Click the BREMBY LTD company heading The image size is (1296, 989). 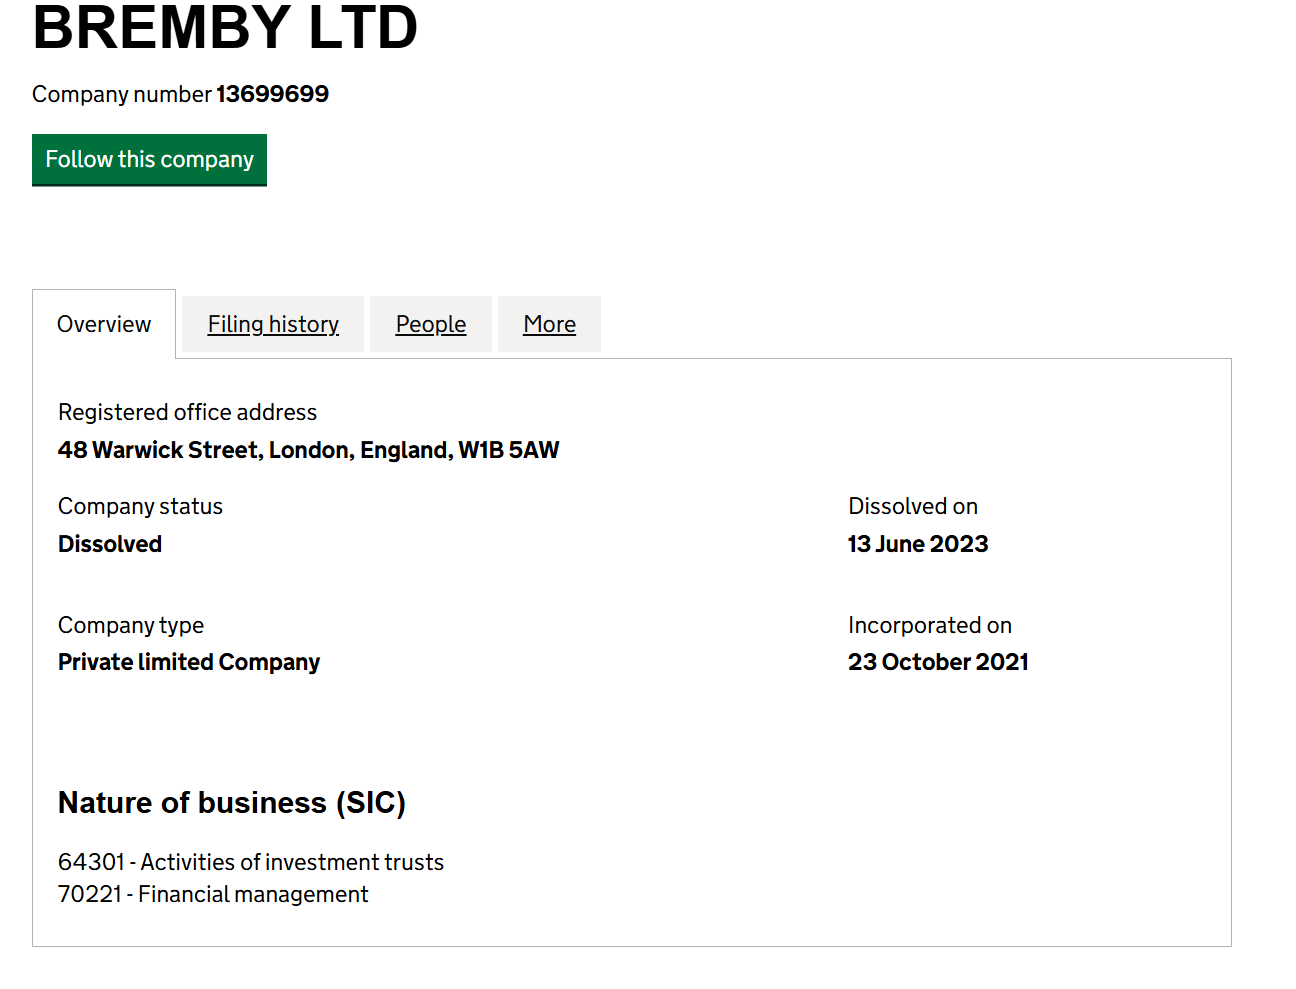pyautogui.click(x=225, y=28)
